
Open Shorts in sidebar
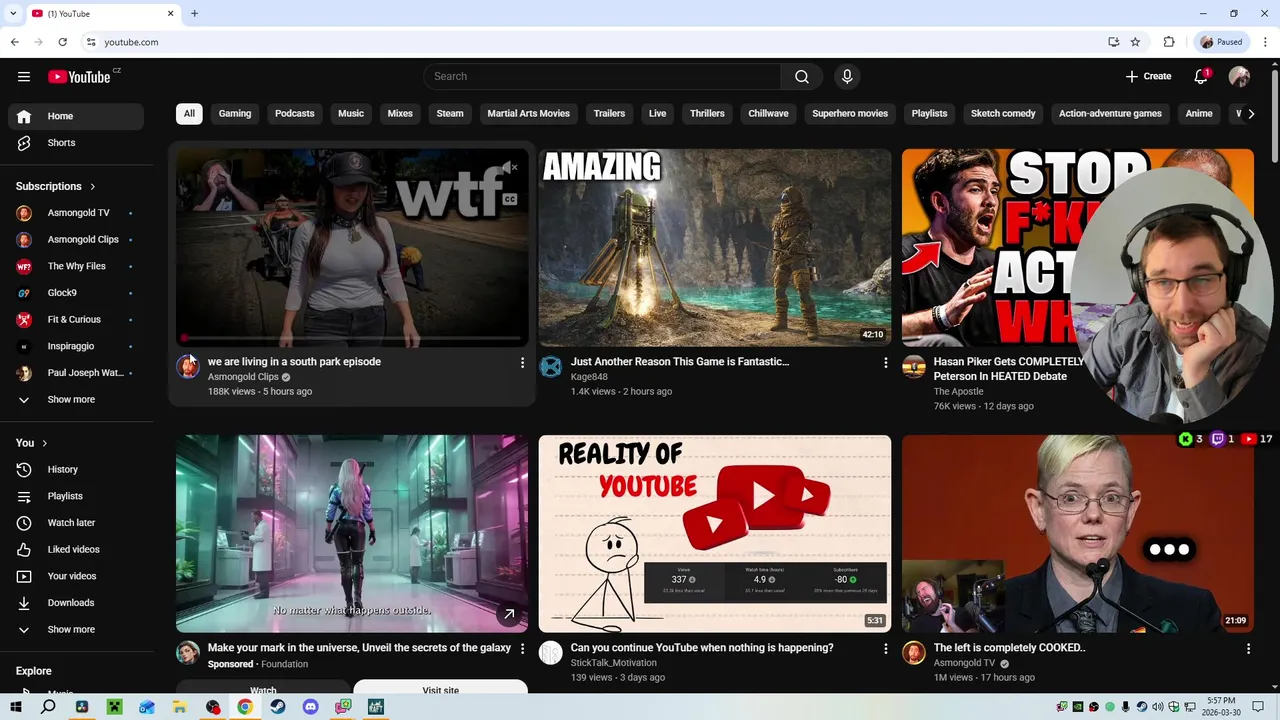(x=76, y=143)
